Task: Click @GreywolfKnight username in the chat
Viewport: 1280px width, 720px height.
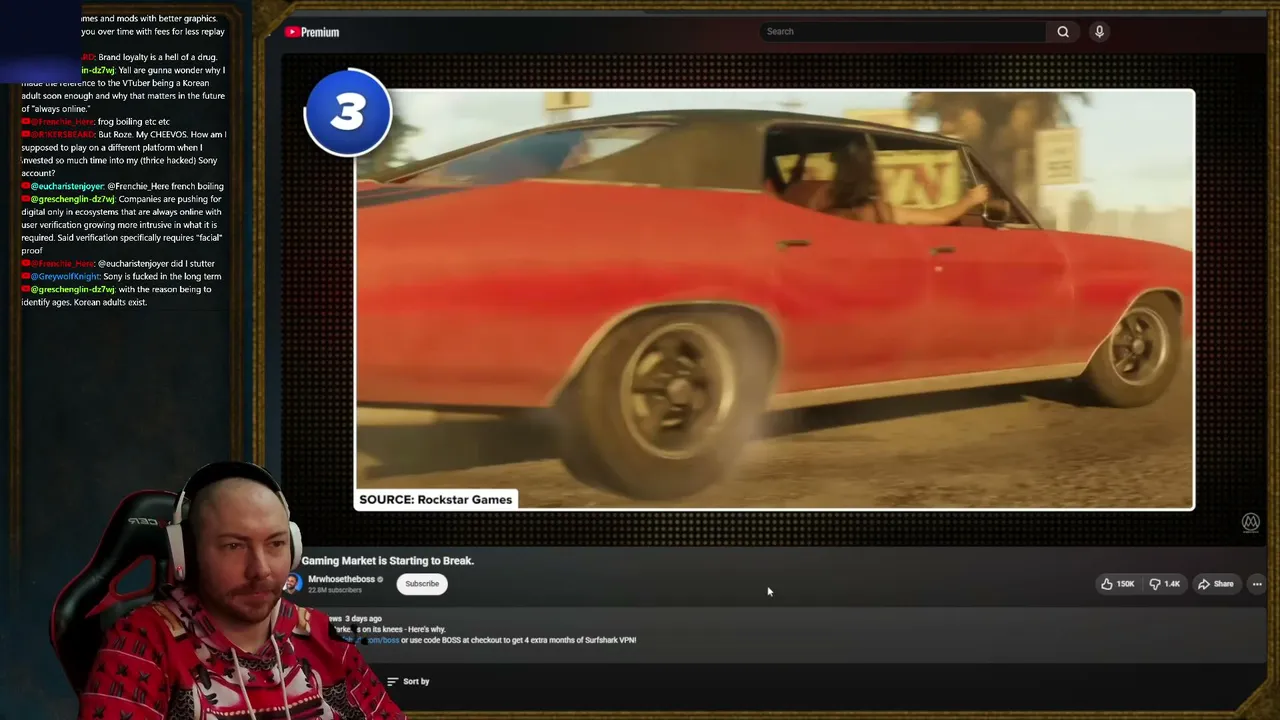Action: click(65, 276)
